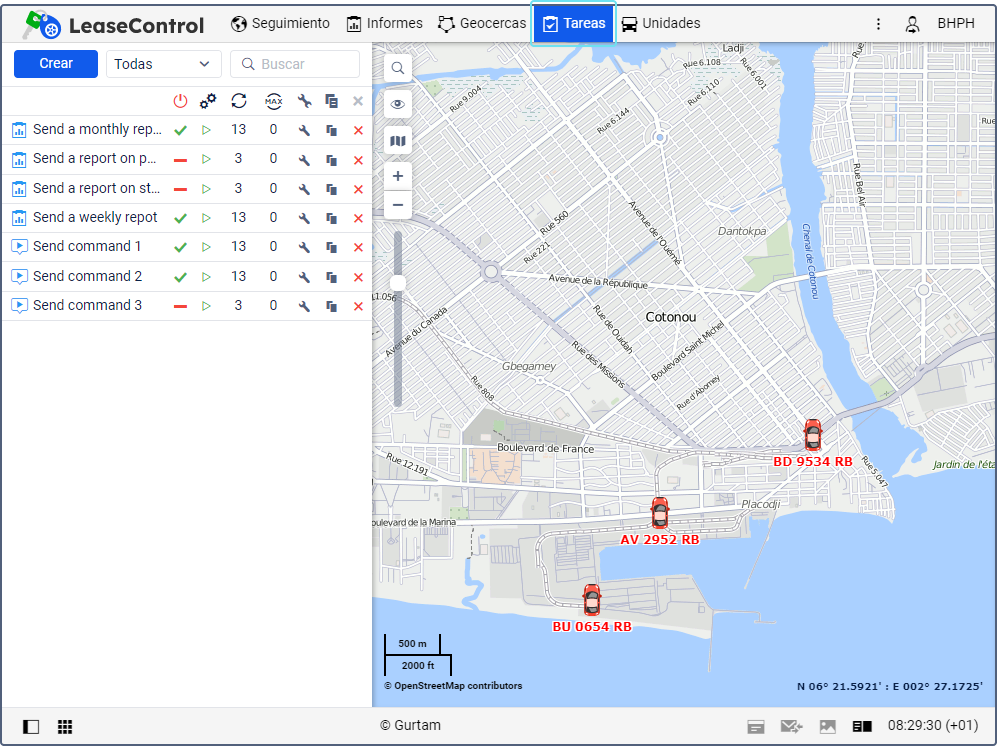997x746 pixels.
Task: Run Send a monthly report task now
Action: pyautogui.click(x=207, y=130)
